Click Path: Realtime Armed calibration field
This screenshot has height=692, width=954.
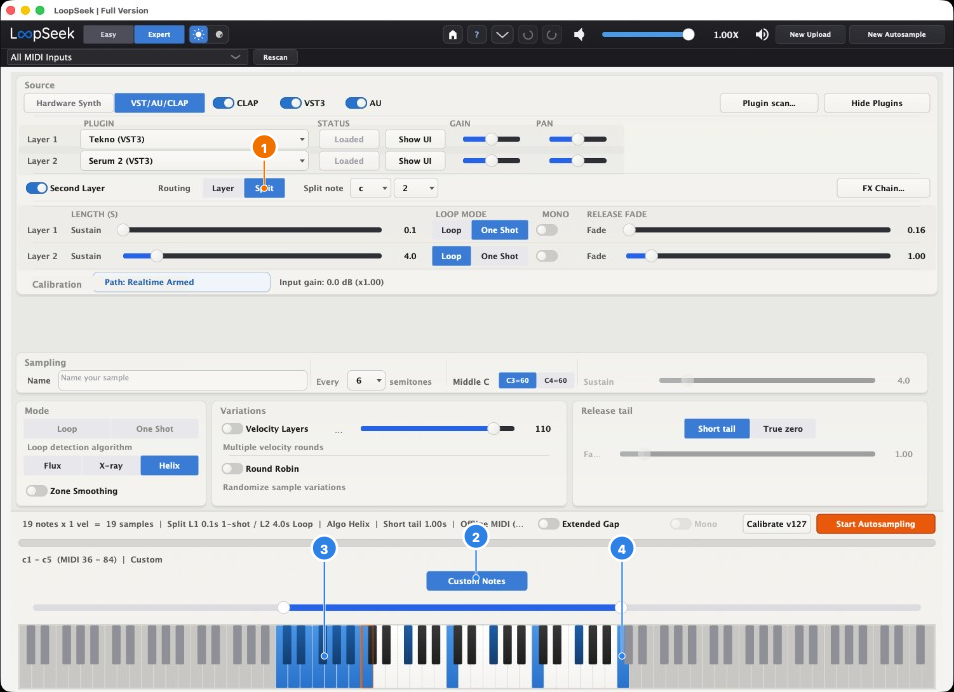(181, 282)
